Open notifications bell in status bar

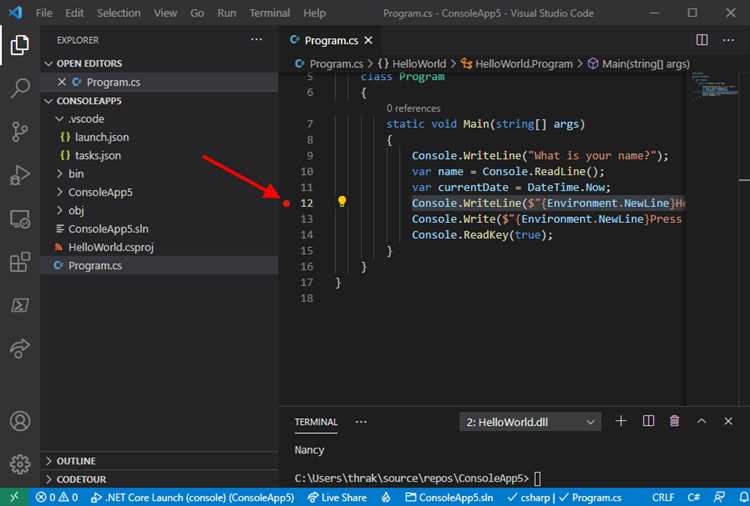pyautogui.click(x=743, y=497)
